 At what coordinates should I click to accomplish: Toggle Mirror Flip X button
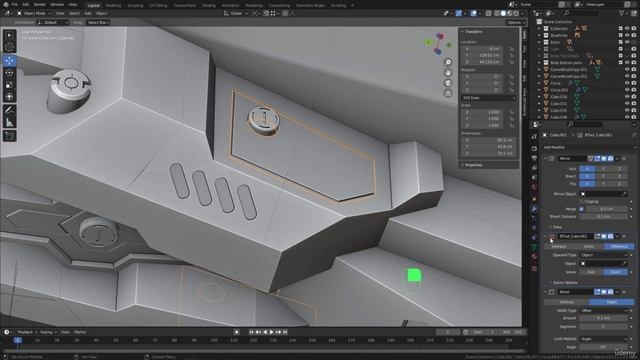tap(587, 184)
